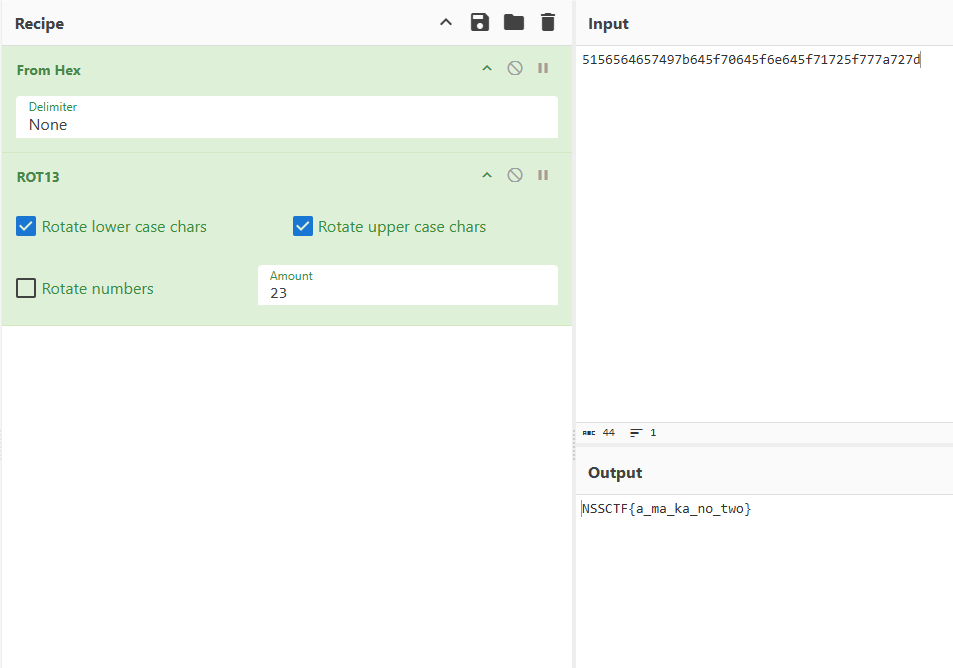
Task: Open the Delimiter dropdown
Action: click(286, 117)
